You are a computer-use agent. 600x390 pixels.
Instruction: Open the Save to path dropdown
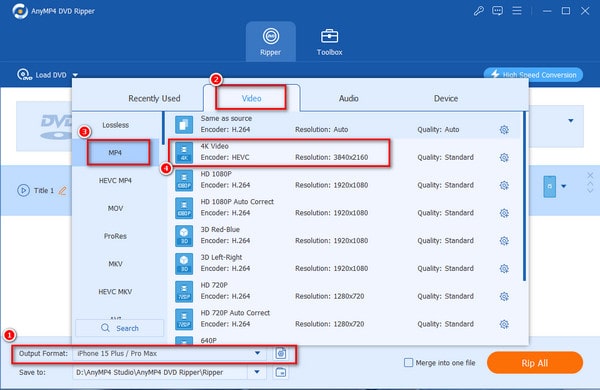coord(257,372)
